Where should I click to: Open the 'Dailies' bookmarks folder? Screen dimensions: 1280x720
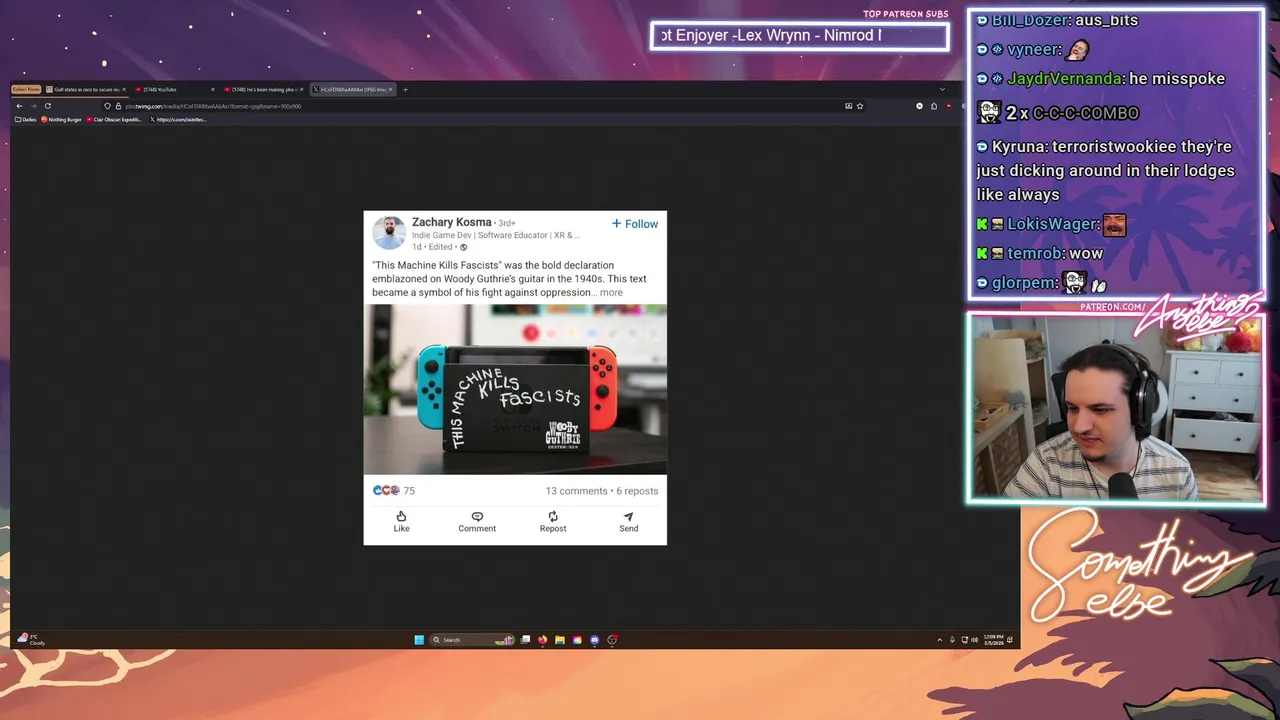27,120
